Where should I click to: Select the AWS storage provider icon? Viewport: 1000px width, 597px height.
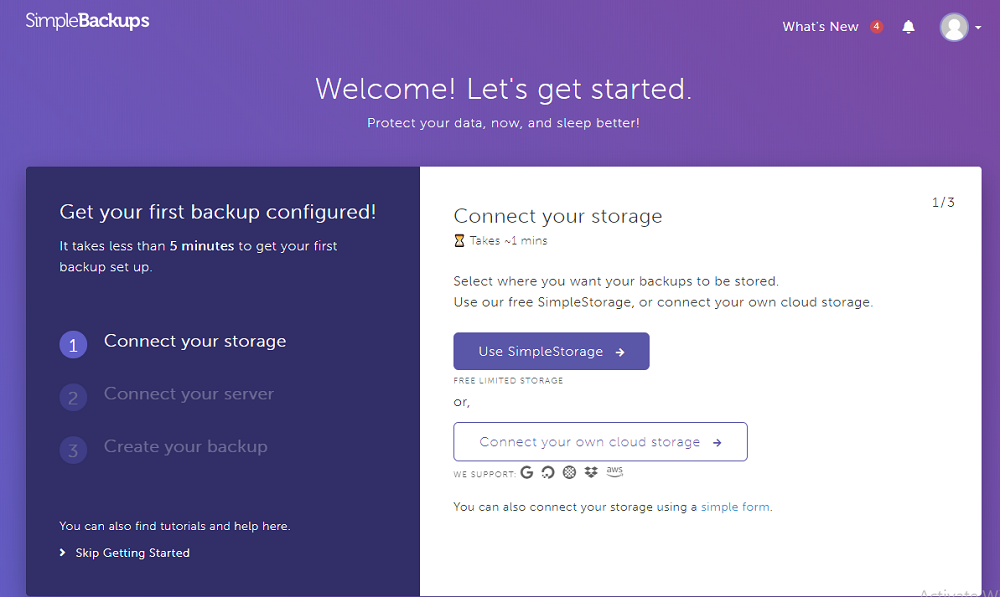[615, 472]
